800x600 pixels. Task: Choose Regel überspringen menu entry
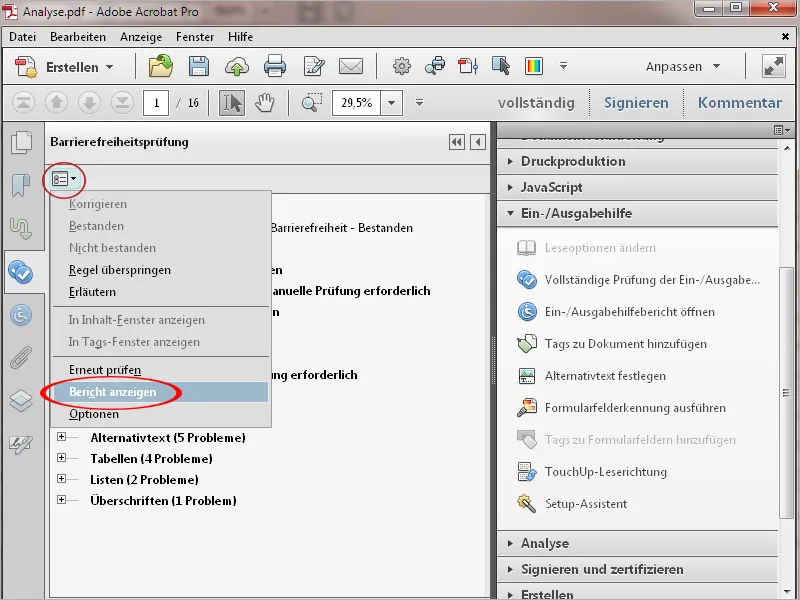161,270
